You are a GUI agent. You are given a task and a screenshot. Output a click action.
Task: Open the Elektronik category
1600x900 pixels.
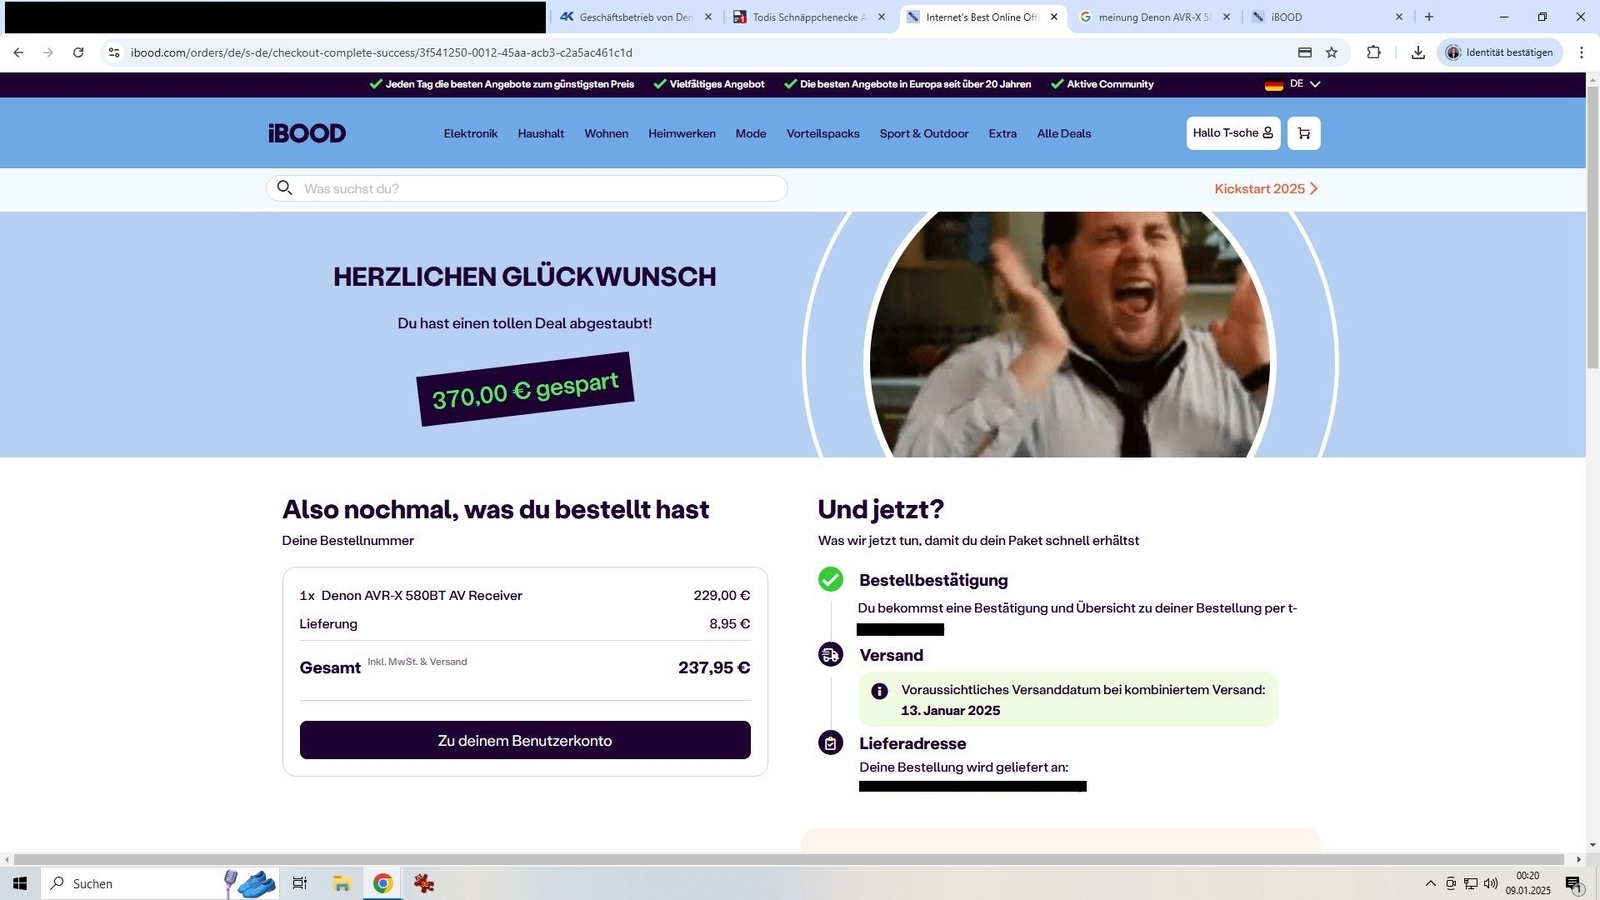click(470, 133)
